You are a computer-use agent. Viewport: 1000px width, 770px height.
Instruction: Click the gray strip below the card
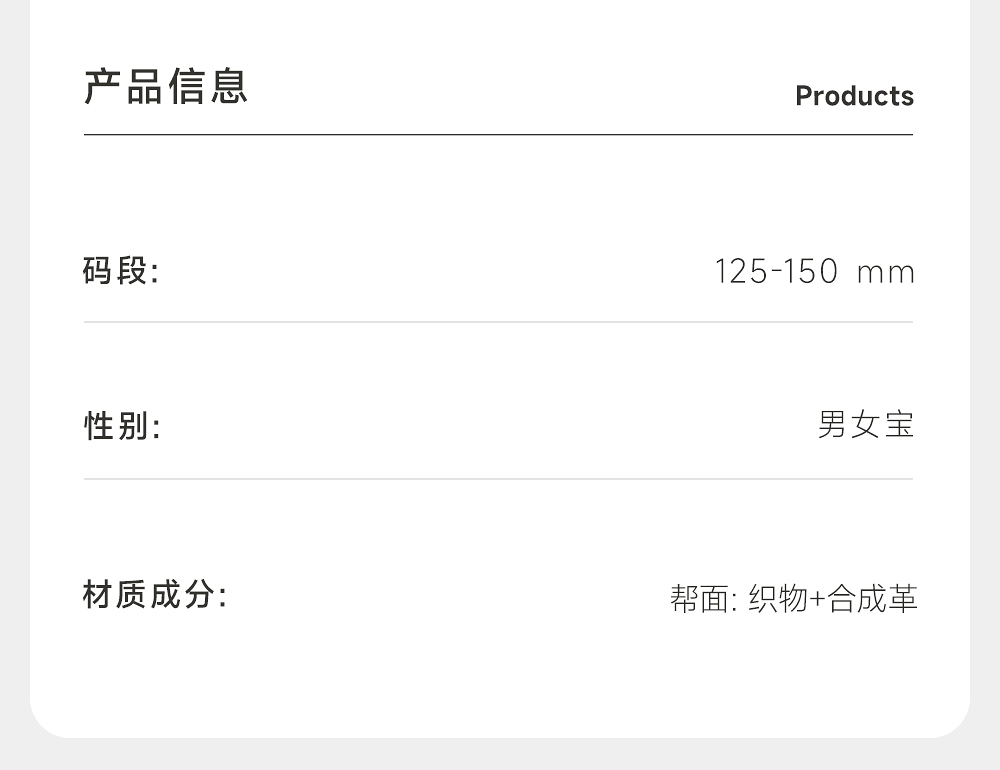[x=500, y=755]
